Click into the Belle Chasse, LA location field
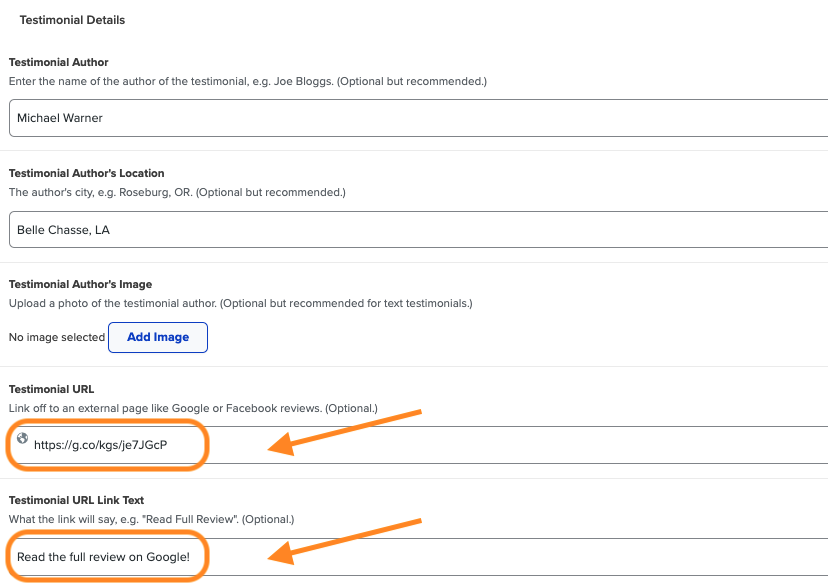Image resolution: width=828 pixels, height=586 pixels. 418,230
